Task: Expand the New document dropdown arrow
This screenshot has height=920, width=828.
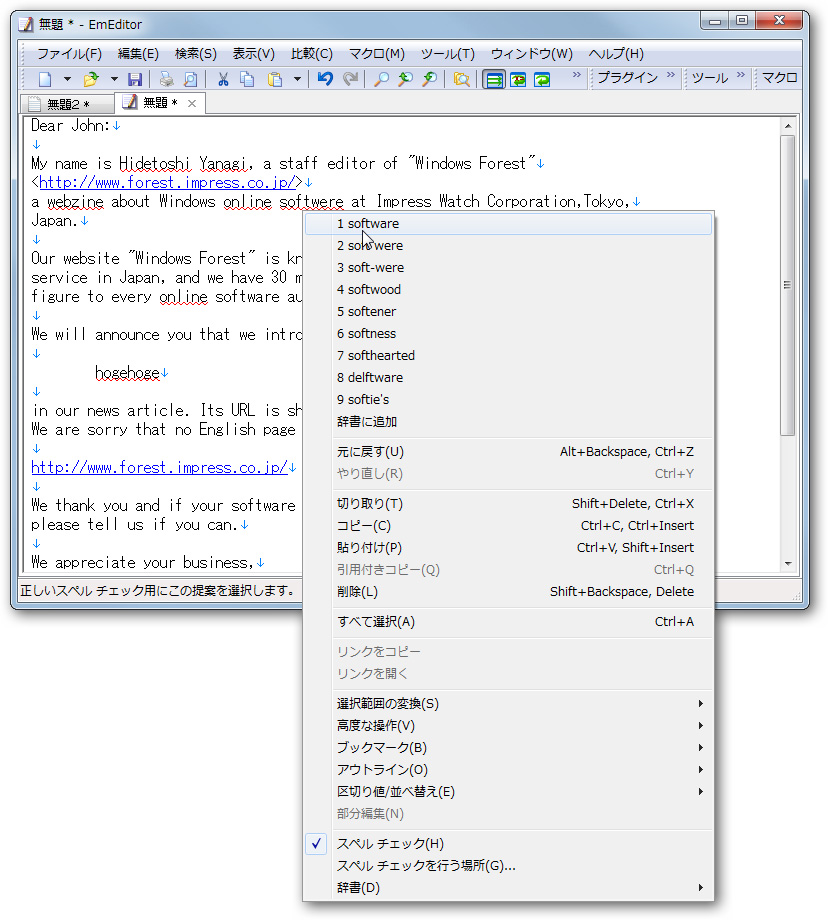Action: pos(67,79)
